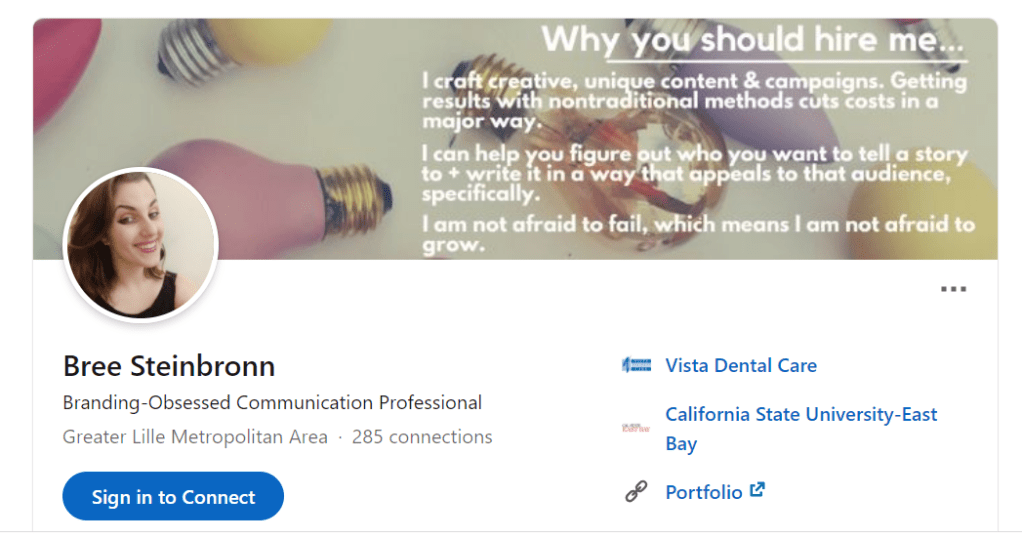Click the chain link icon beside Portfolio
The width and height of the screenshot is (1022, 539).
tap(636, 492)
